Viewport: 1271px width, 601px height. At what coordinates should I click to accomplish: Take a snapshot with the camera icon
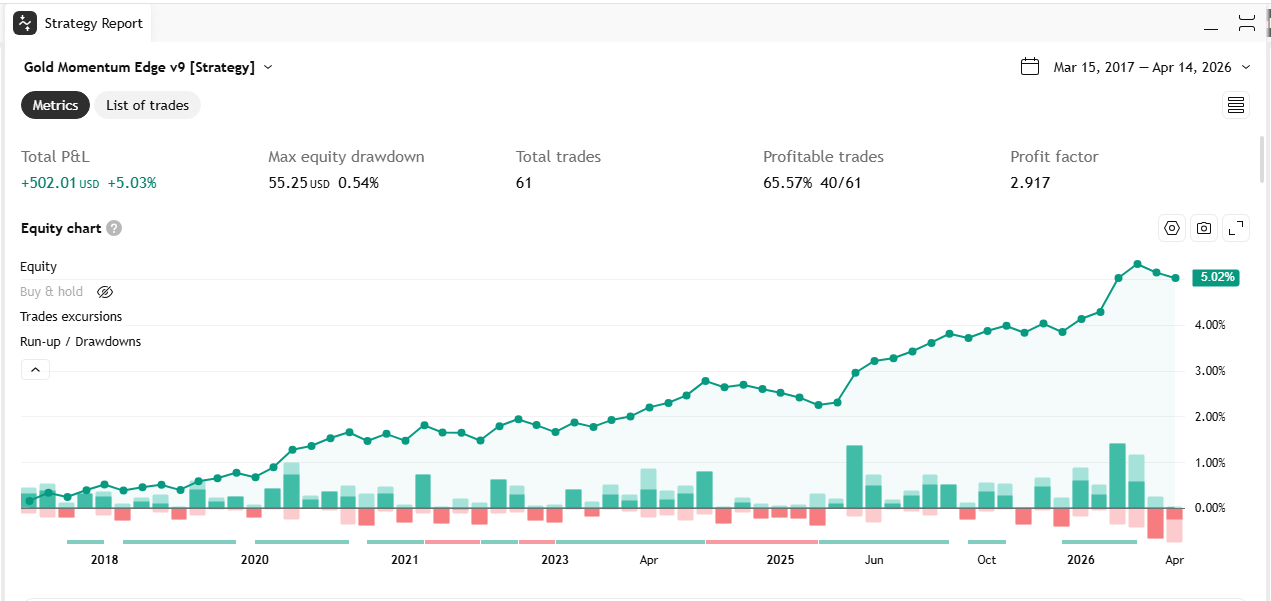[1204, 228]
